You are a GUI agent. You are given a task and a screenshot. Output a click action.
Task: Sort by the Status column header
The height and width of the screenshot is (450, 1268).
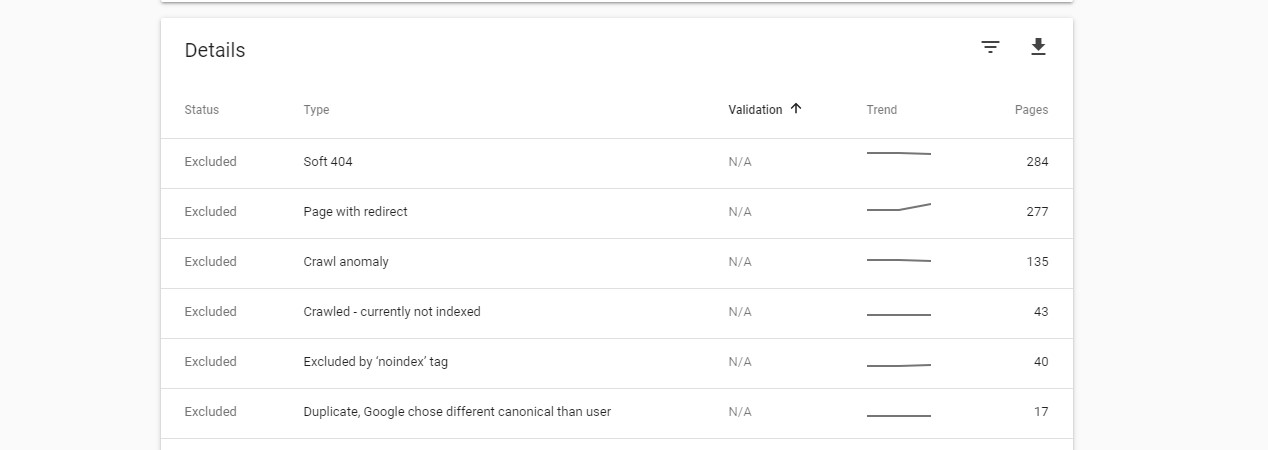tap(202, 110)
